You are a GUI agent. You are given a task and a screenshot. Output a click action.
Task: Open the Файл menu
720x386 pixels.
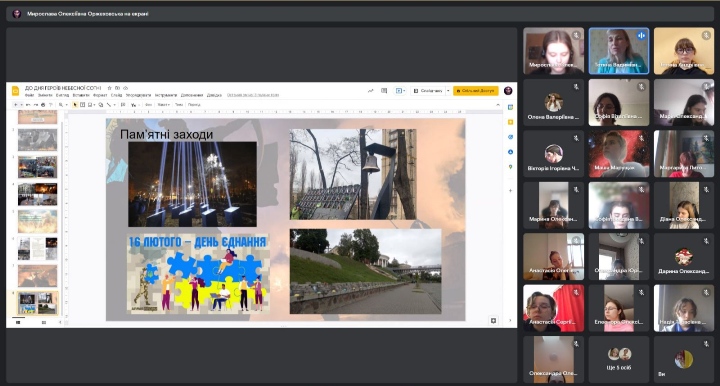coord(29,95)
